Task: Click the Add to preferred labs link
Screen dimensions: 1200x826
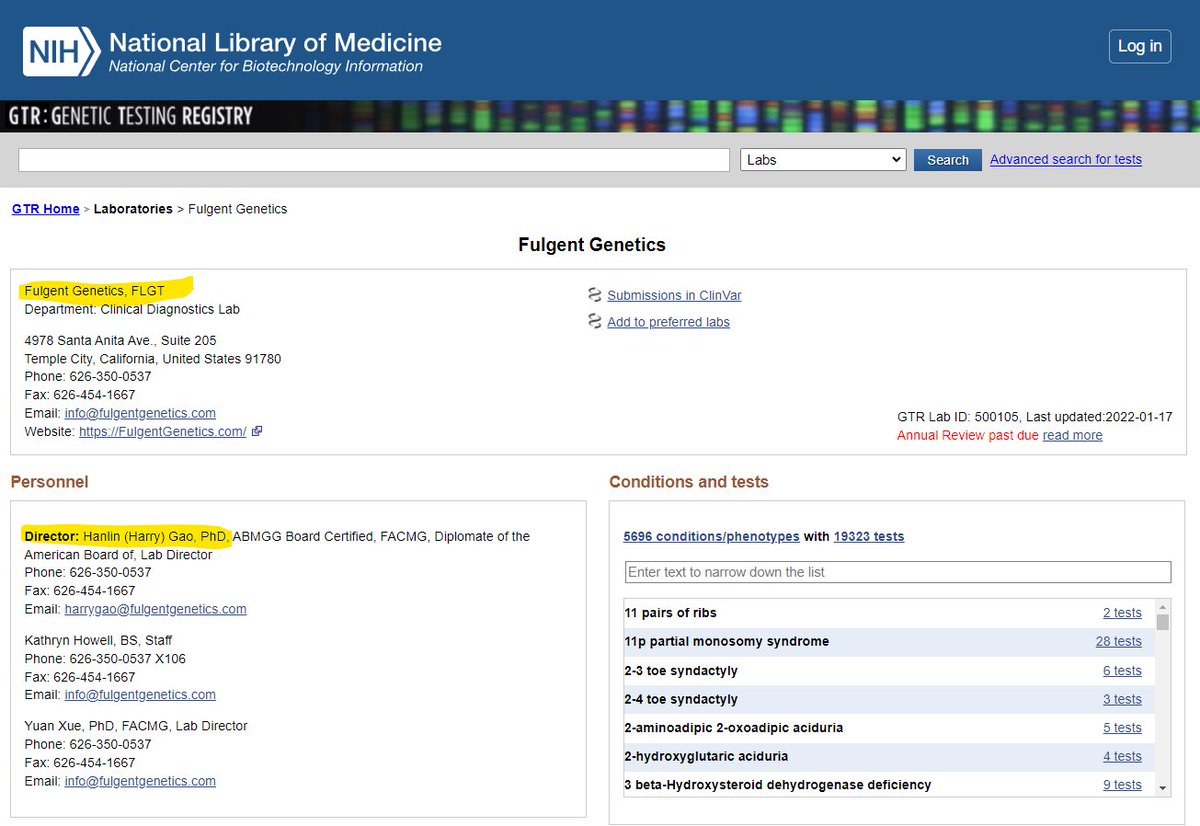Action: [668, 322]
